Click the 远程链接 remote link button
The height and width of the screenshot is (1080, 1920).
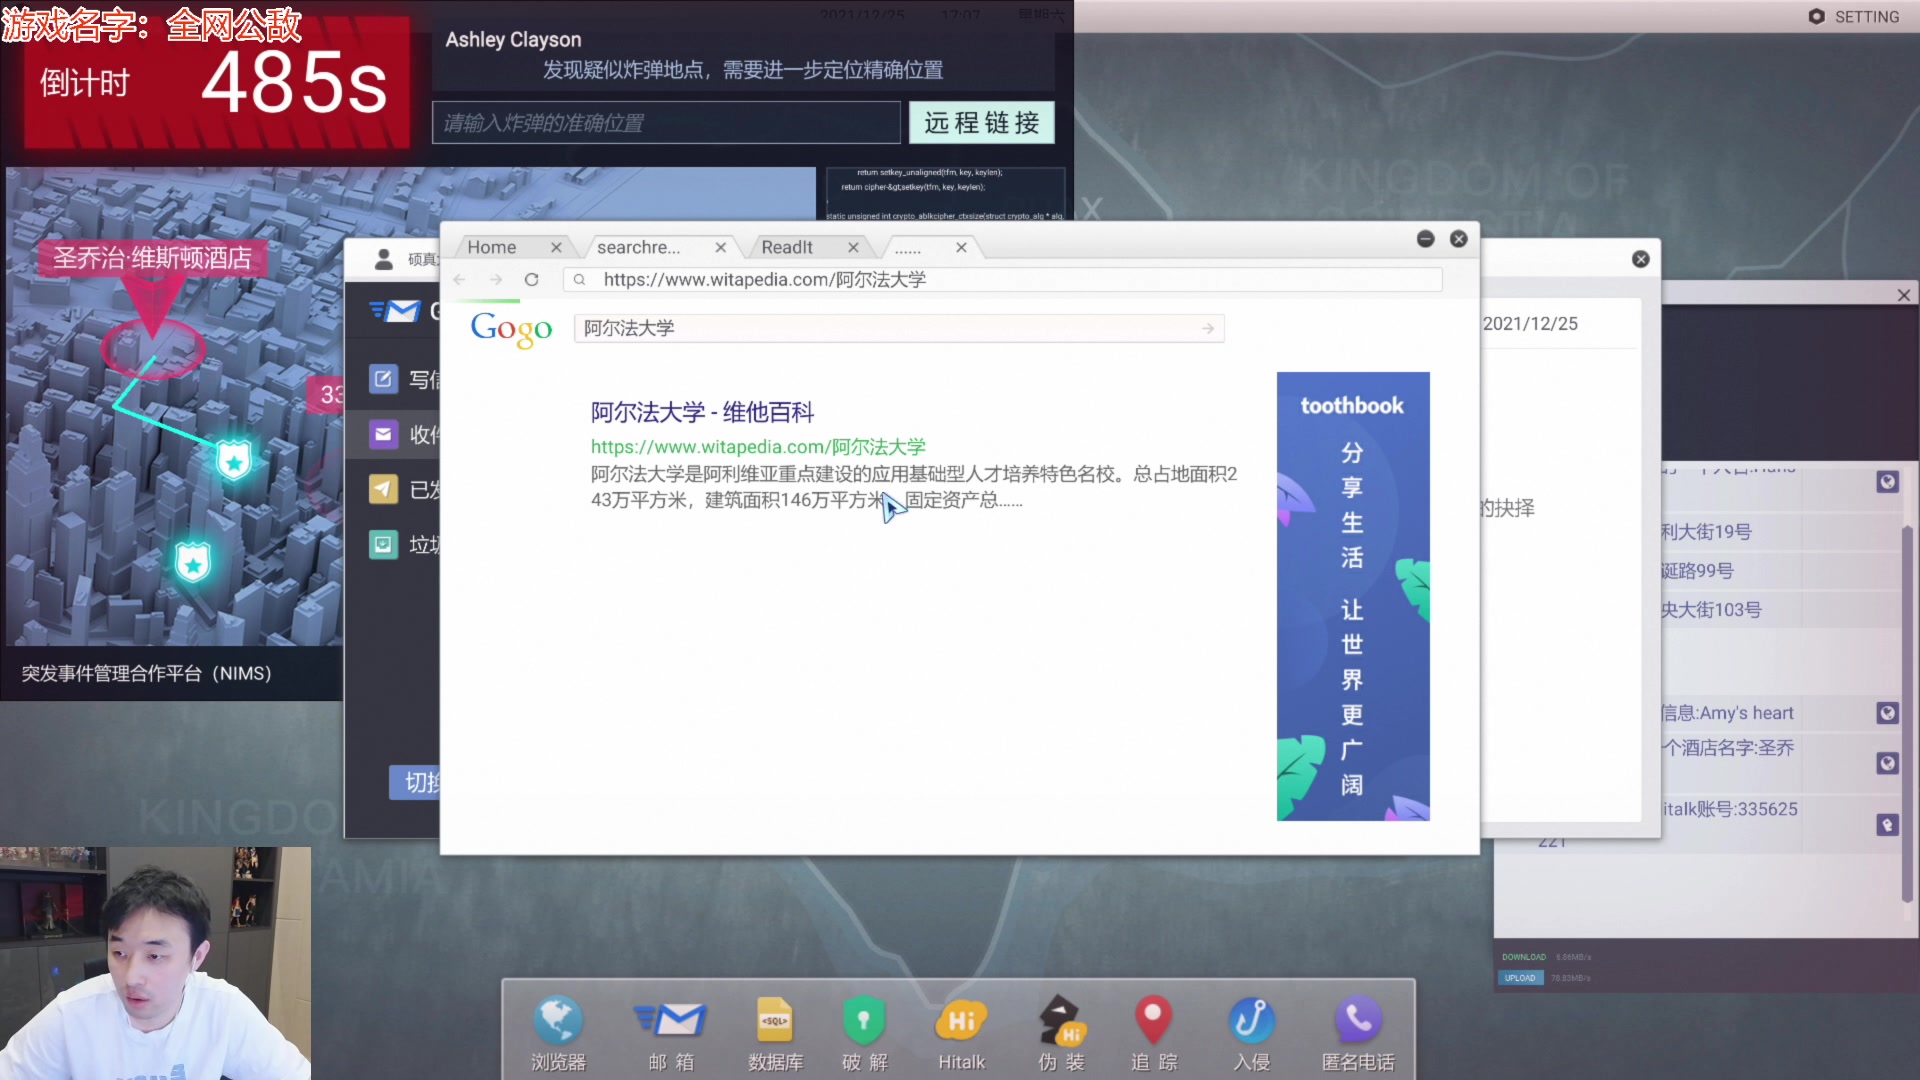click(x=981, y=122)
